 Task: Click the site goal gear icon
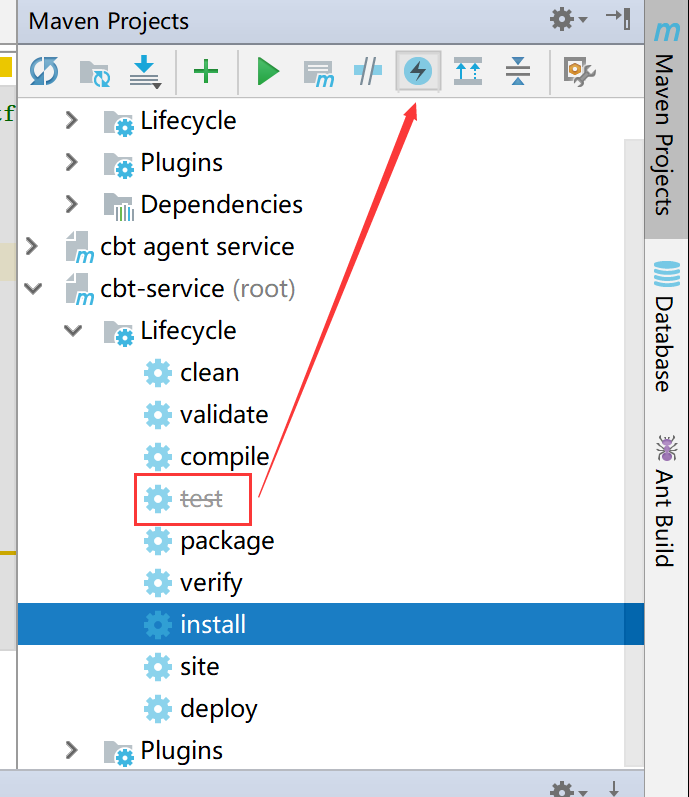pyautogui.click(x=158, y=667)
